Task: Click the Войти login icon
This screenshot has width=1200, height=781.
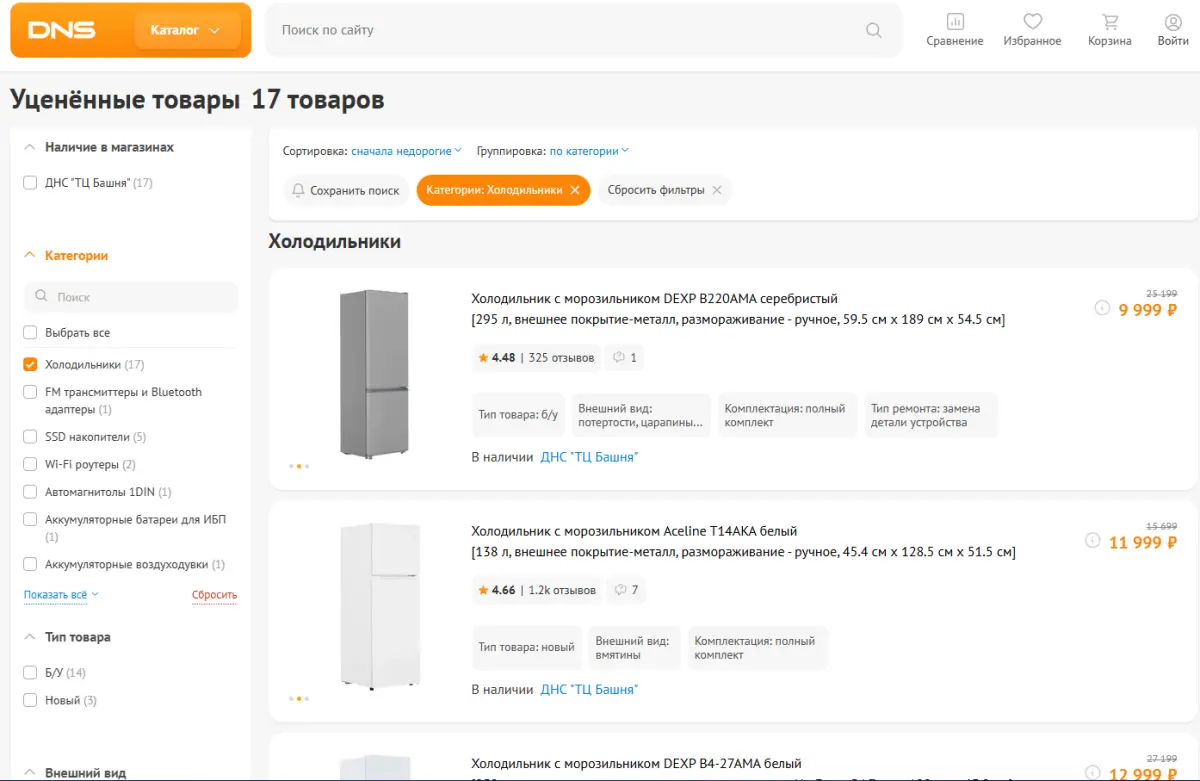Action: [x=1173, y=30]
